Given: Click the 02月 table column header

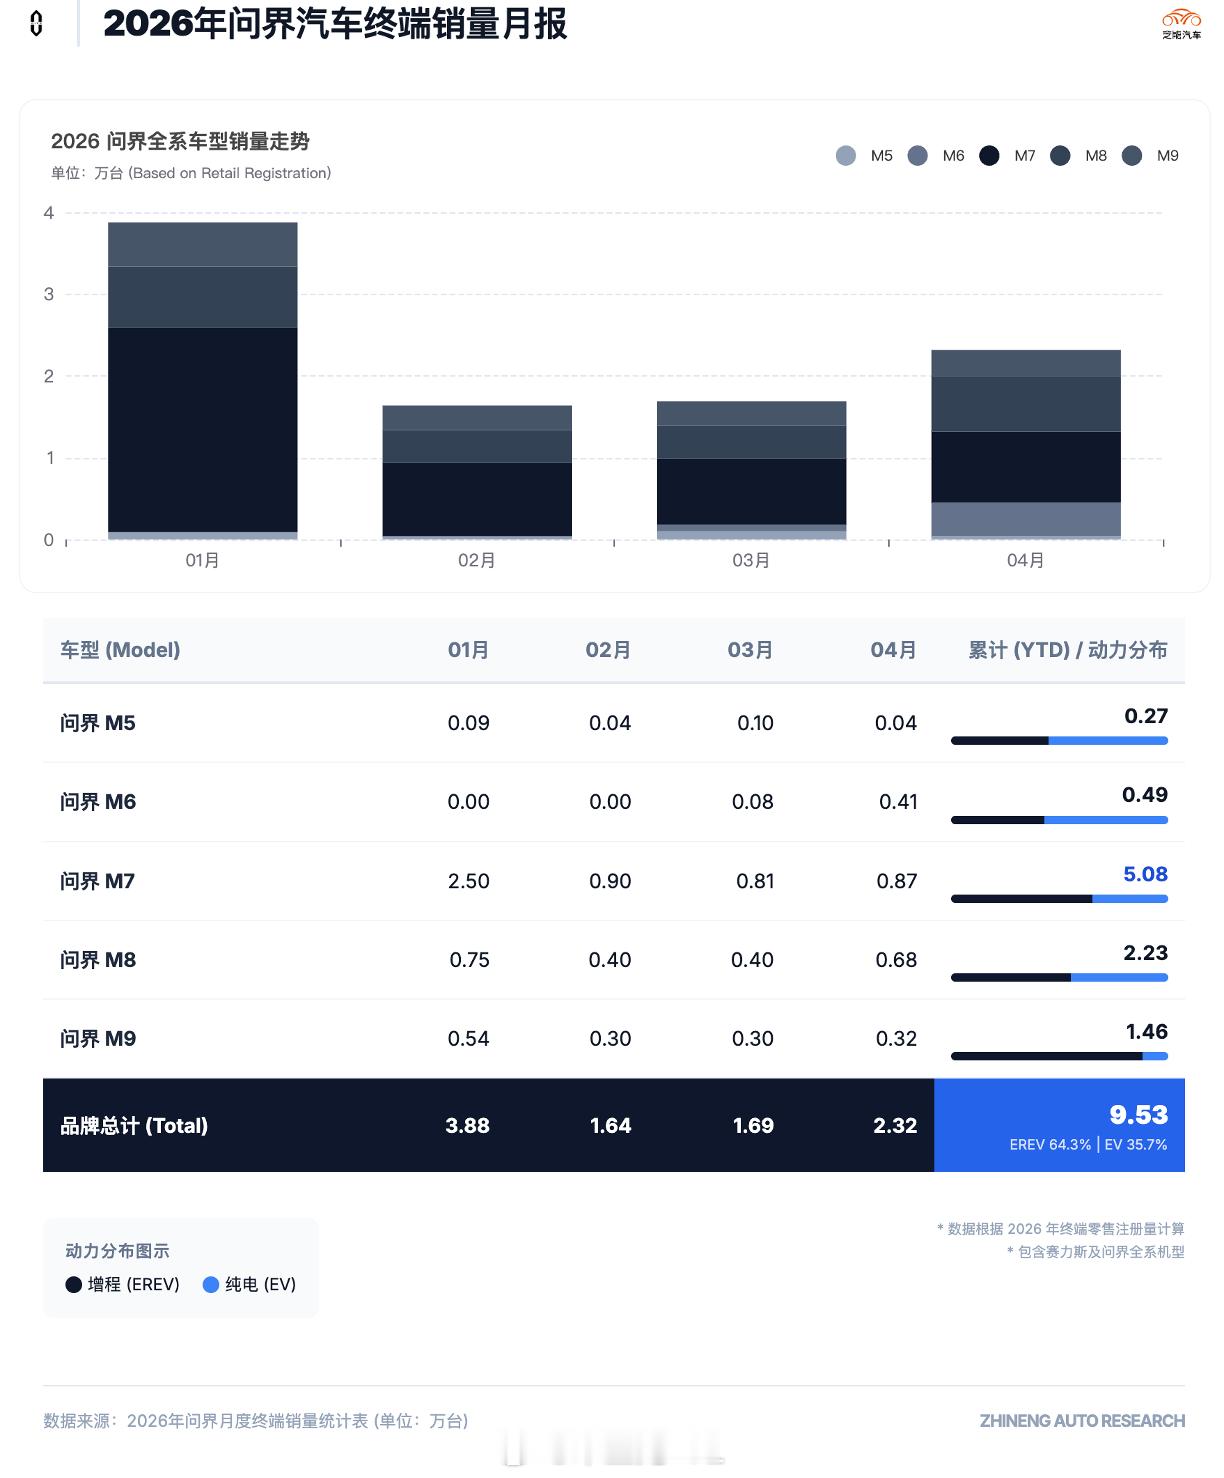Looking at the screenshot, I should coord(609,650).
